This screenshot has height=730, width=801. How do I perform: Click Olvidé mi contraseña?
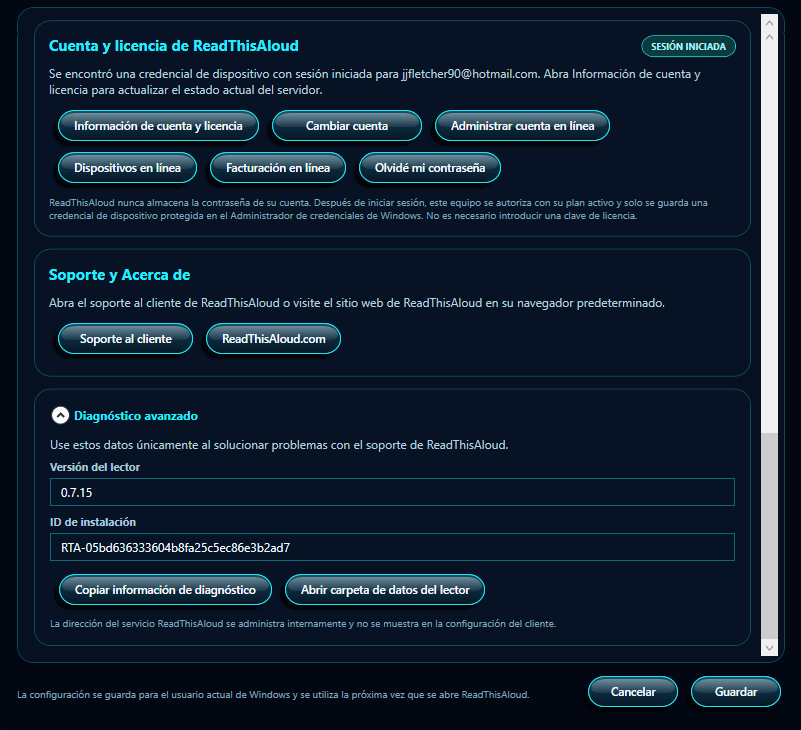coord(430,168)
